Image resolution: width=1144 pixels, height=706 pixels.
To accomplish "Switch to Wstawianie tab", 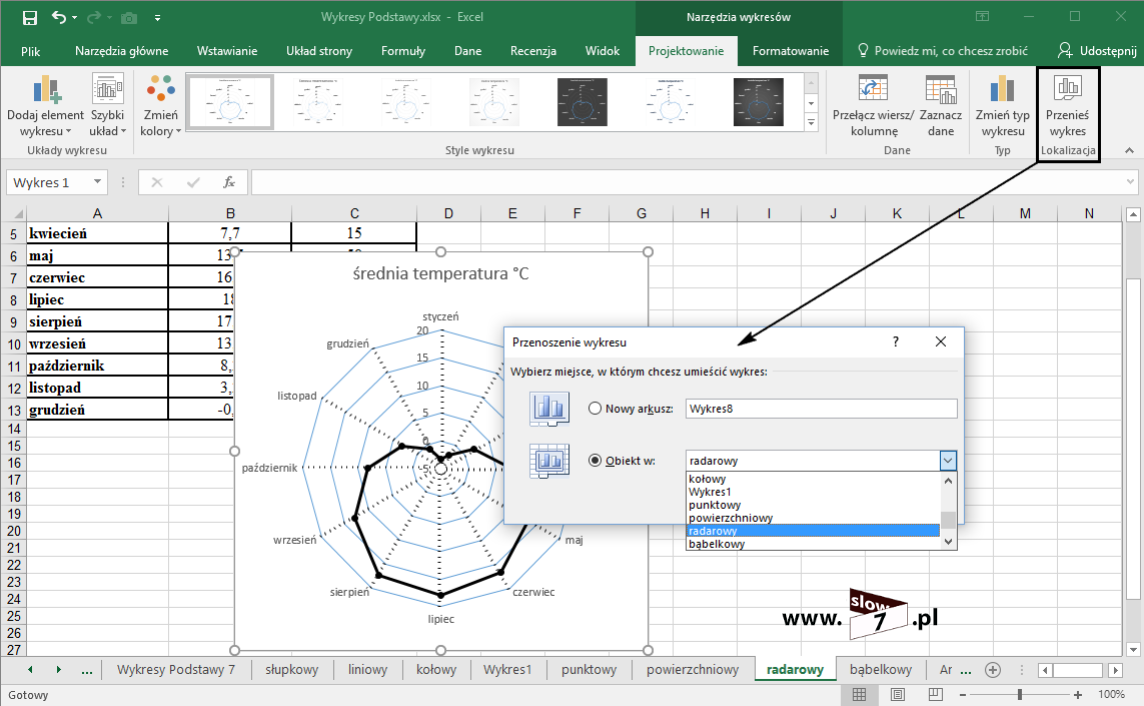I will point(227,51).
